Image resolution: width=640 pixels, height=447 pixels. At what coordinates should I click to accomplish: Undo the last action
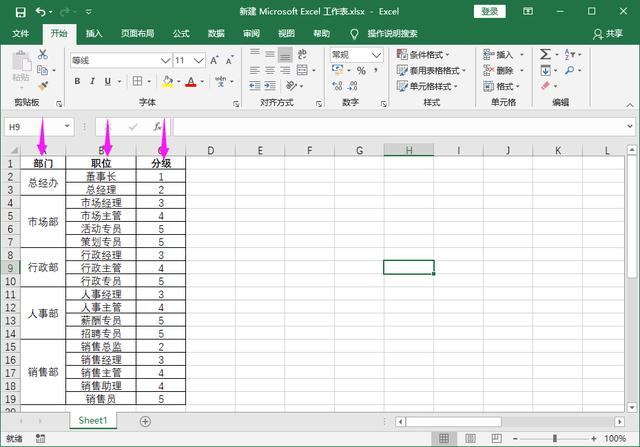click(40, 12)
